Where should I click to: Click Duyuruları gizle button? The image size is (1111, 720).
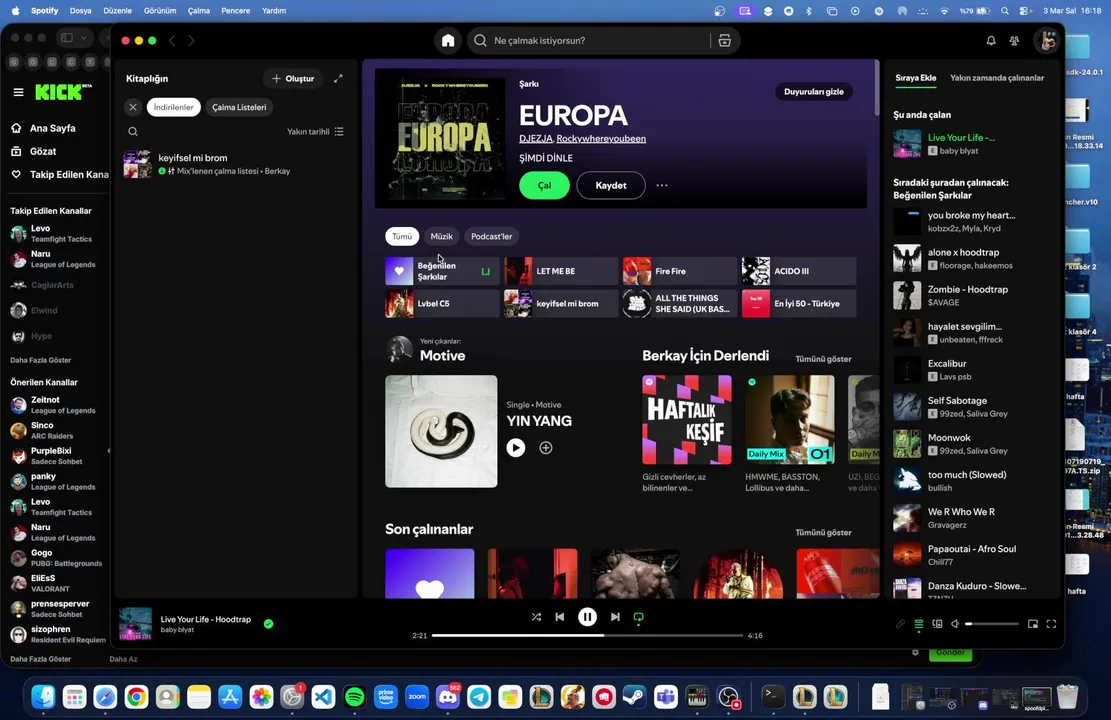coord(813,91)
